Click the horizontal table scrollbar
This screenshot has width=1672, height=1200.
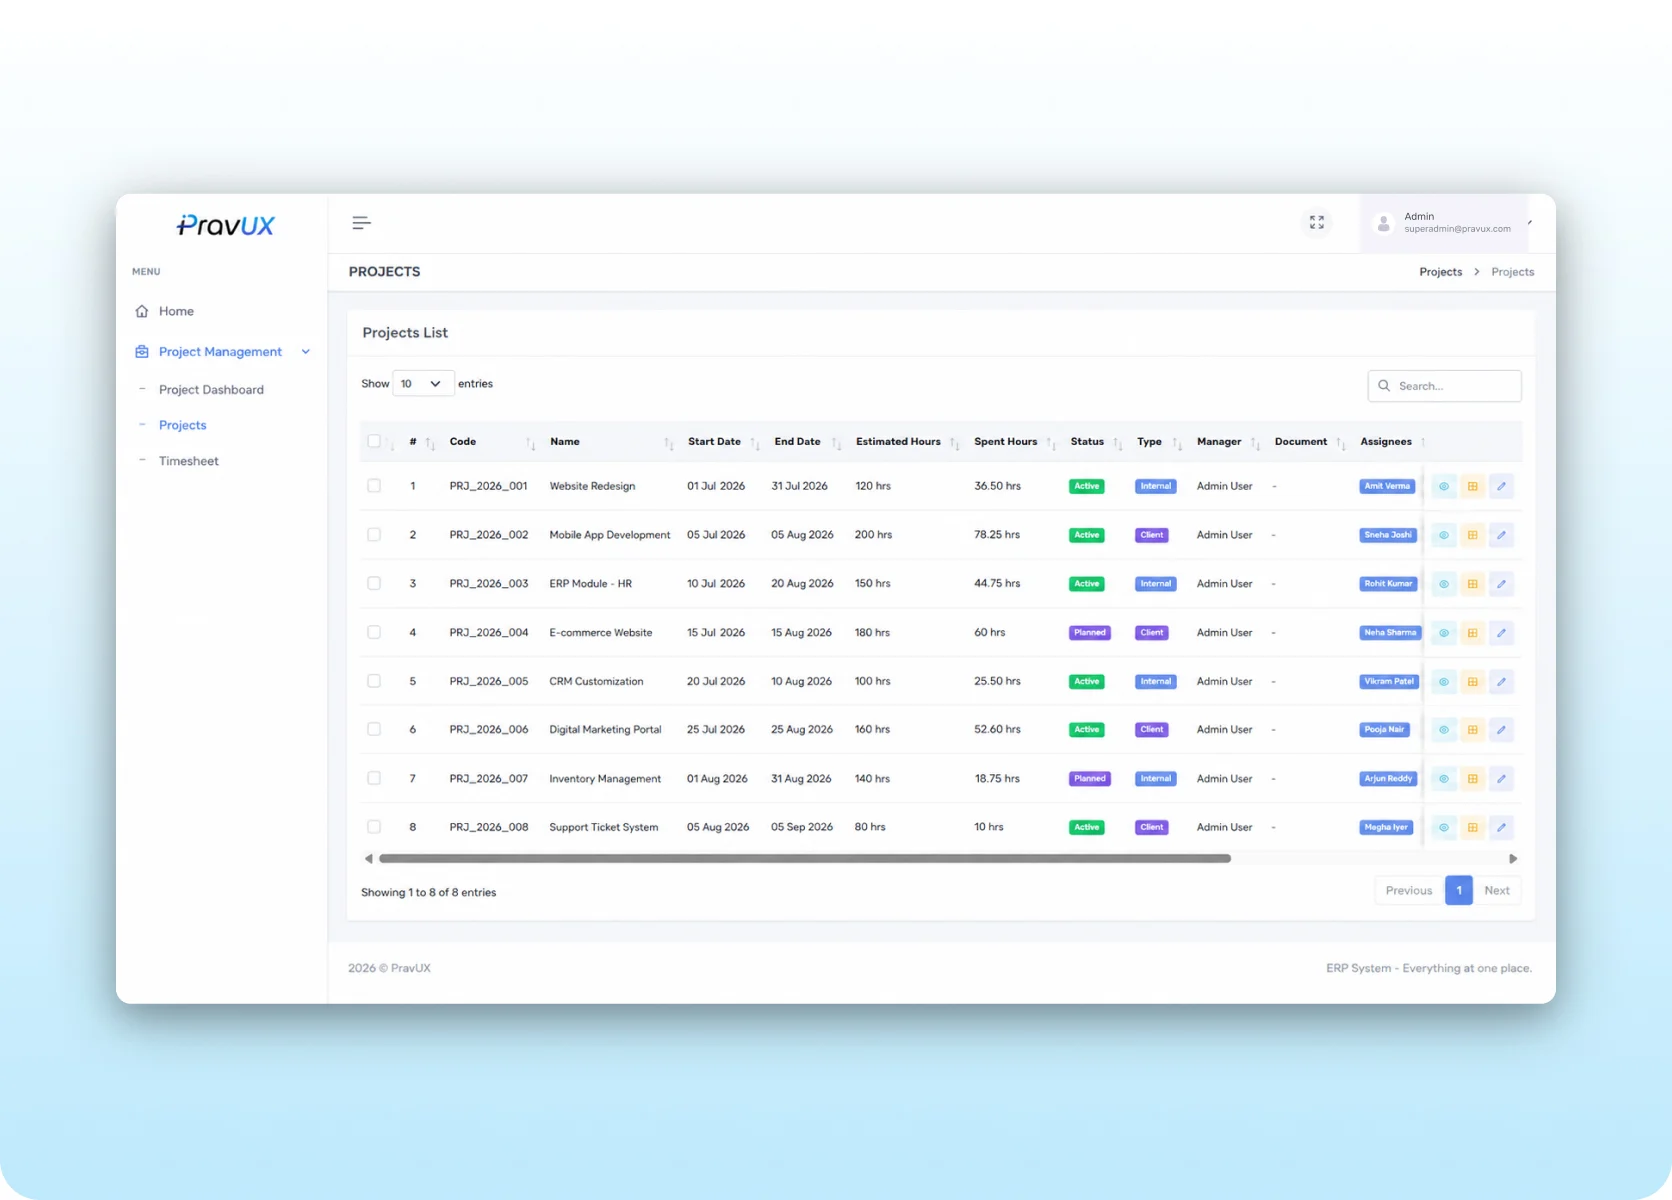tap(805, 858)
